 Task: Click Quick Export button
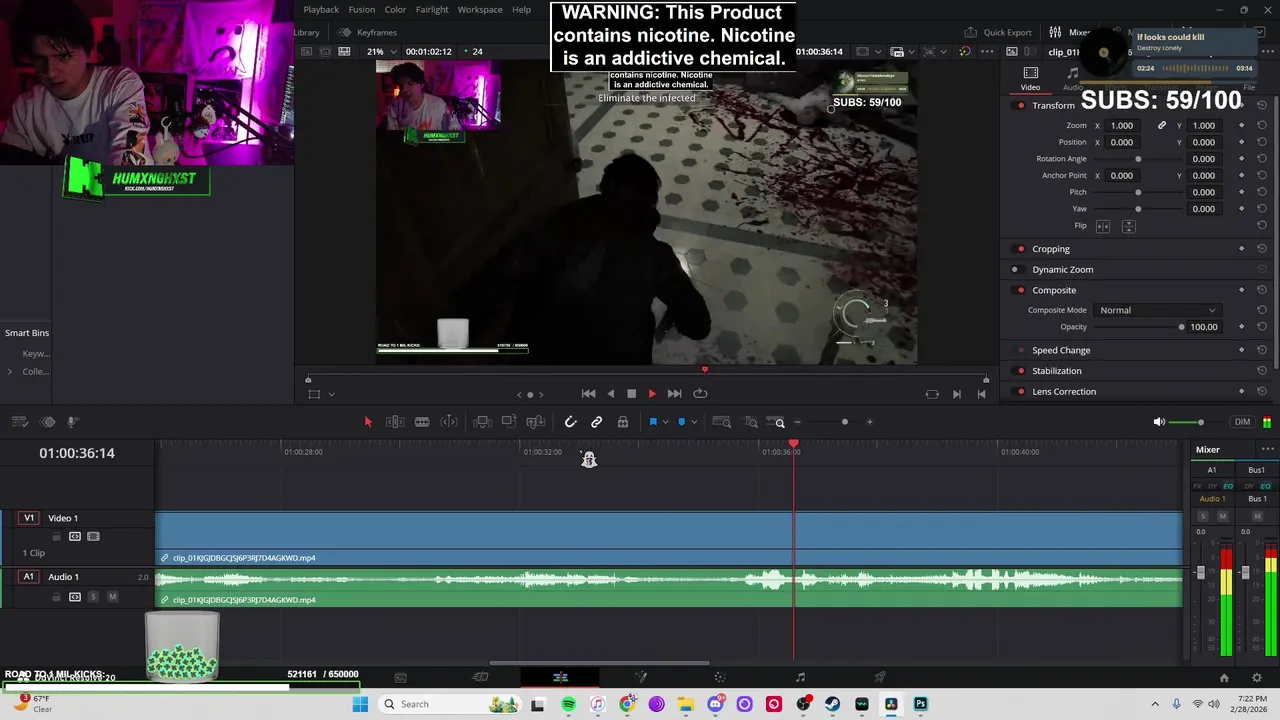coord(998,32)
